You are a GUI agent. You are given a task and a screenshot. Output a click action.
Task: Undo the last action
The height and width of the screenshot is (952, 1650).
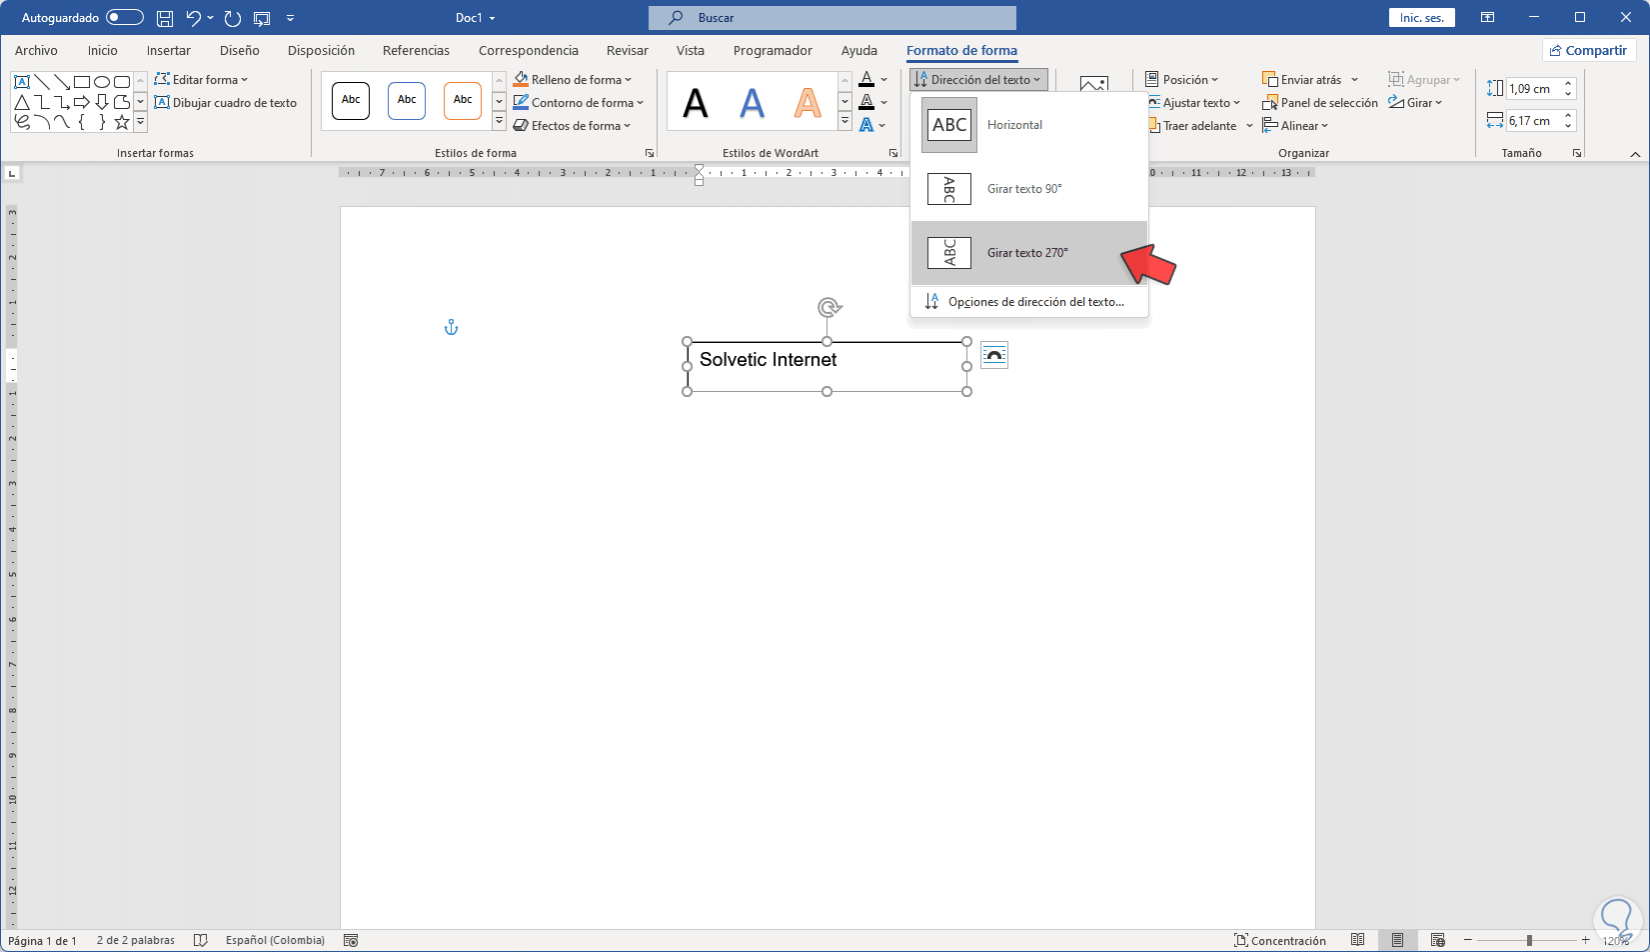click(x=194, y=18)
